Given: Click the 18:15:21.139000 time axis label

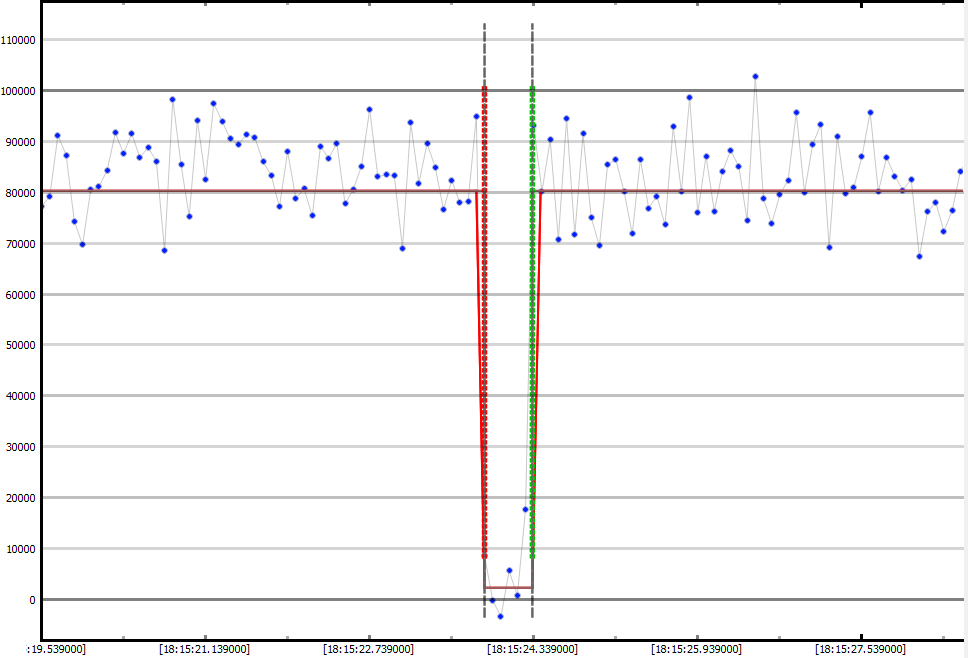Looking at the screenshot, I should coord(205,649).
